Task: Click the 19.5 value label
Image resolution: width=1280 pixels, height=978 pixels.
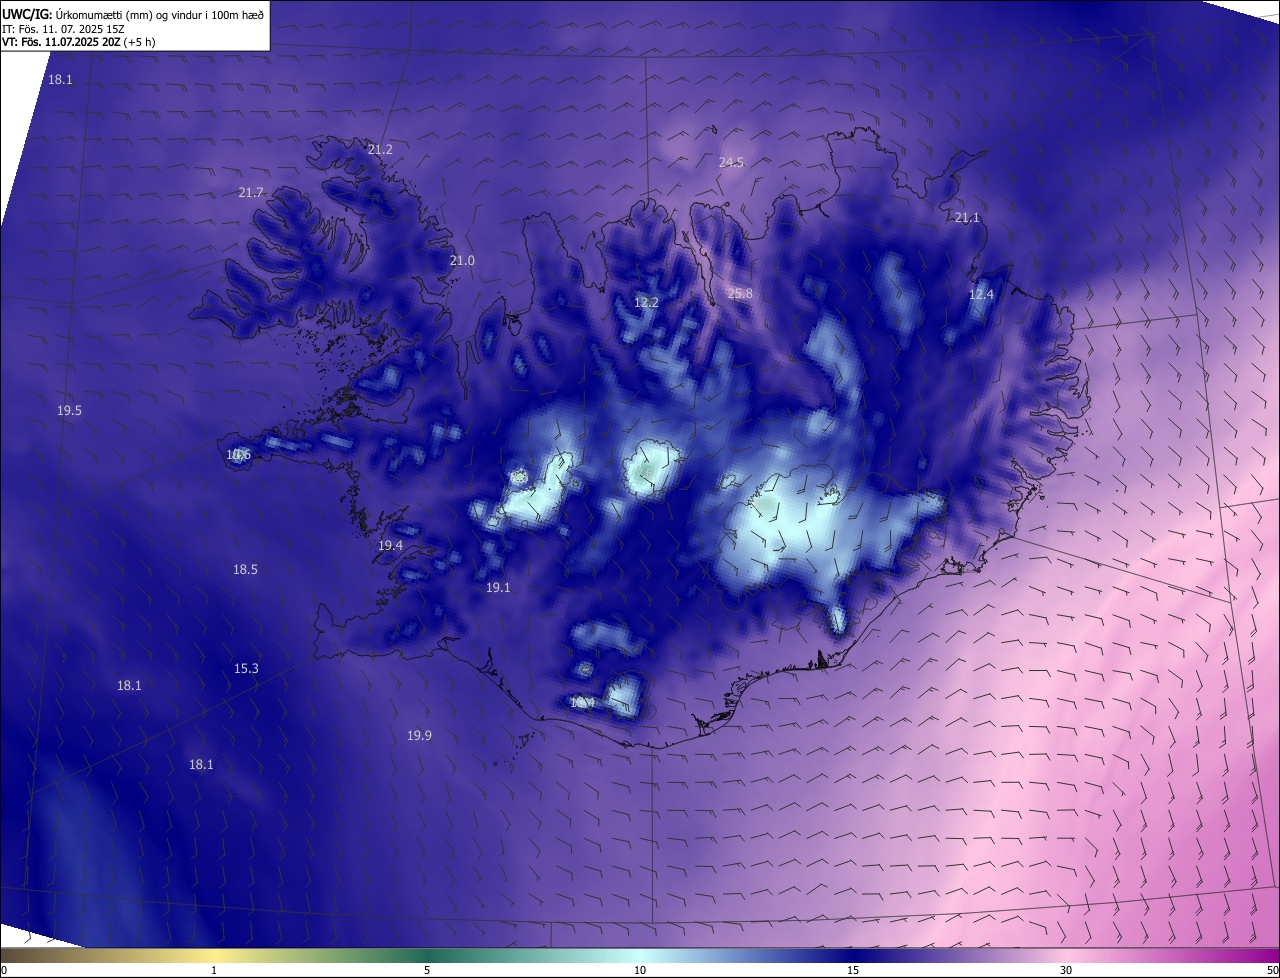Action: [69, 410]
